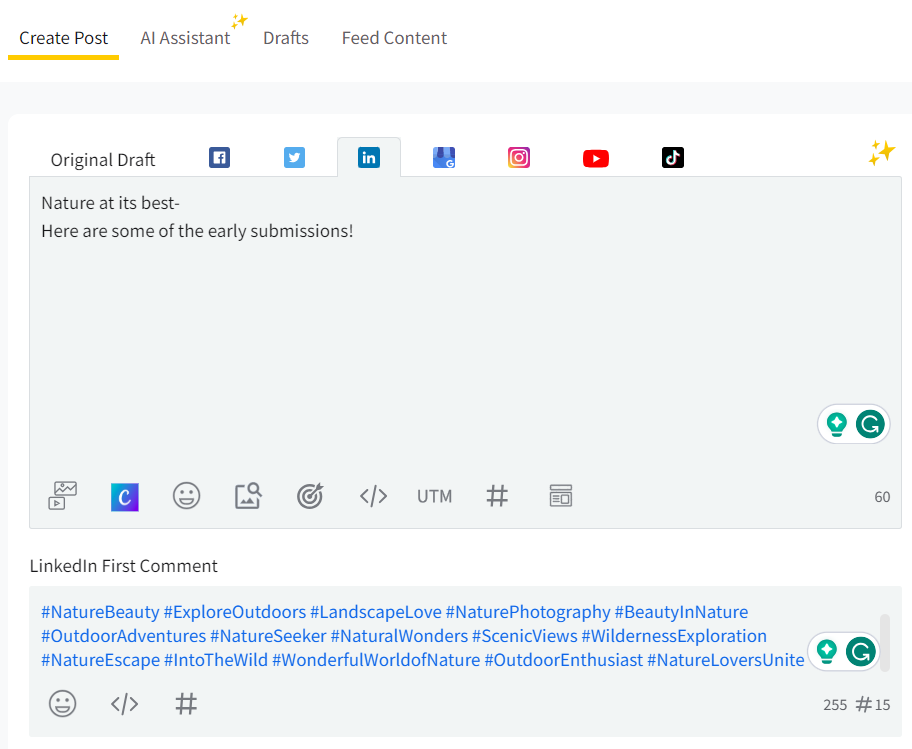Click the Grammarly icon in the post editor
This screenshot has width=912, height=749.
click(x=871, y=425)
